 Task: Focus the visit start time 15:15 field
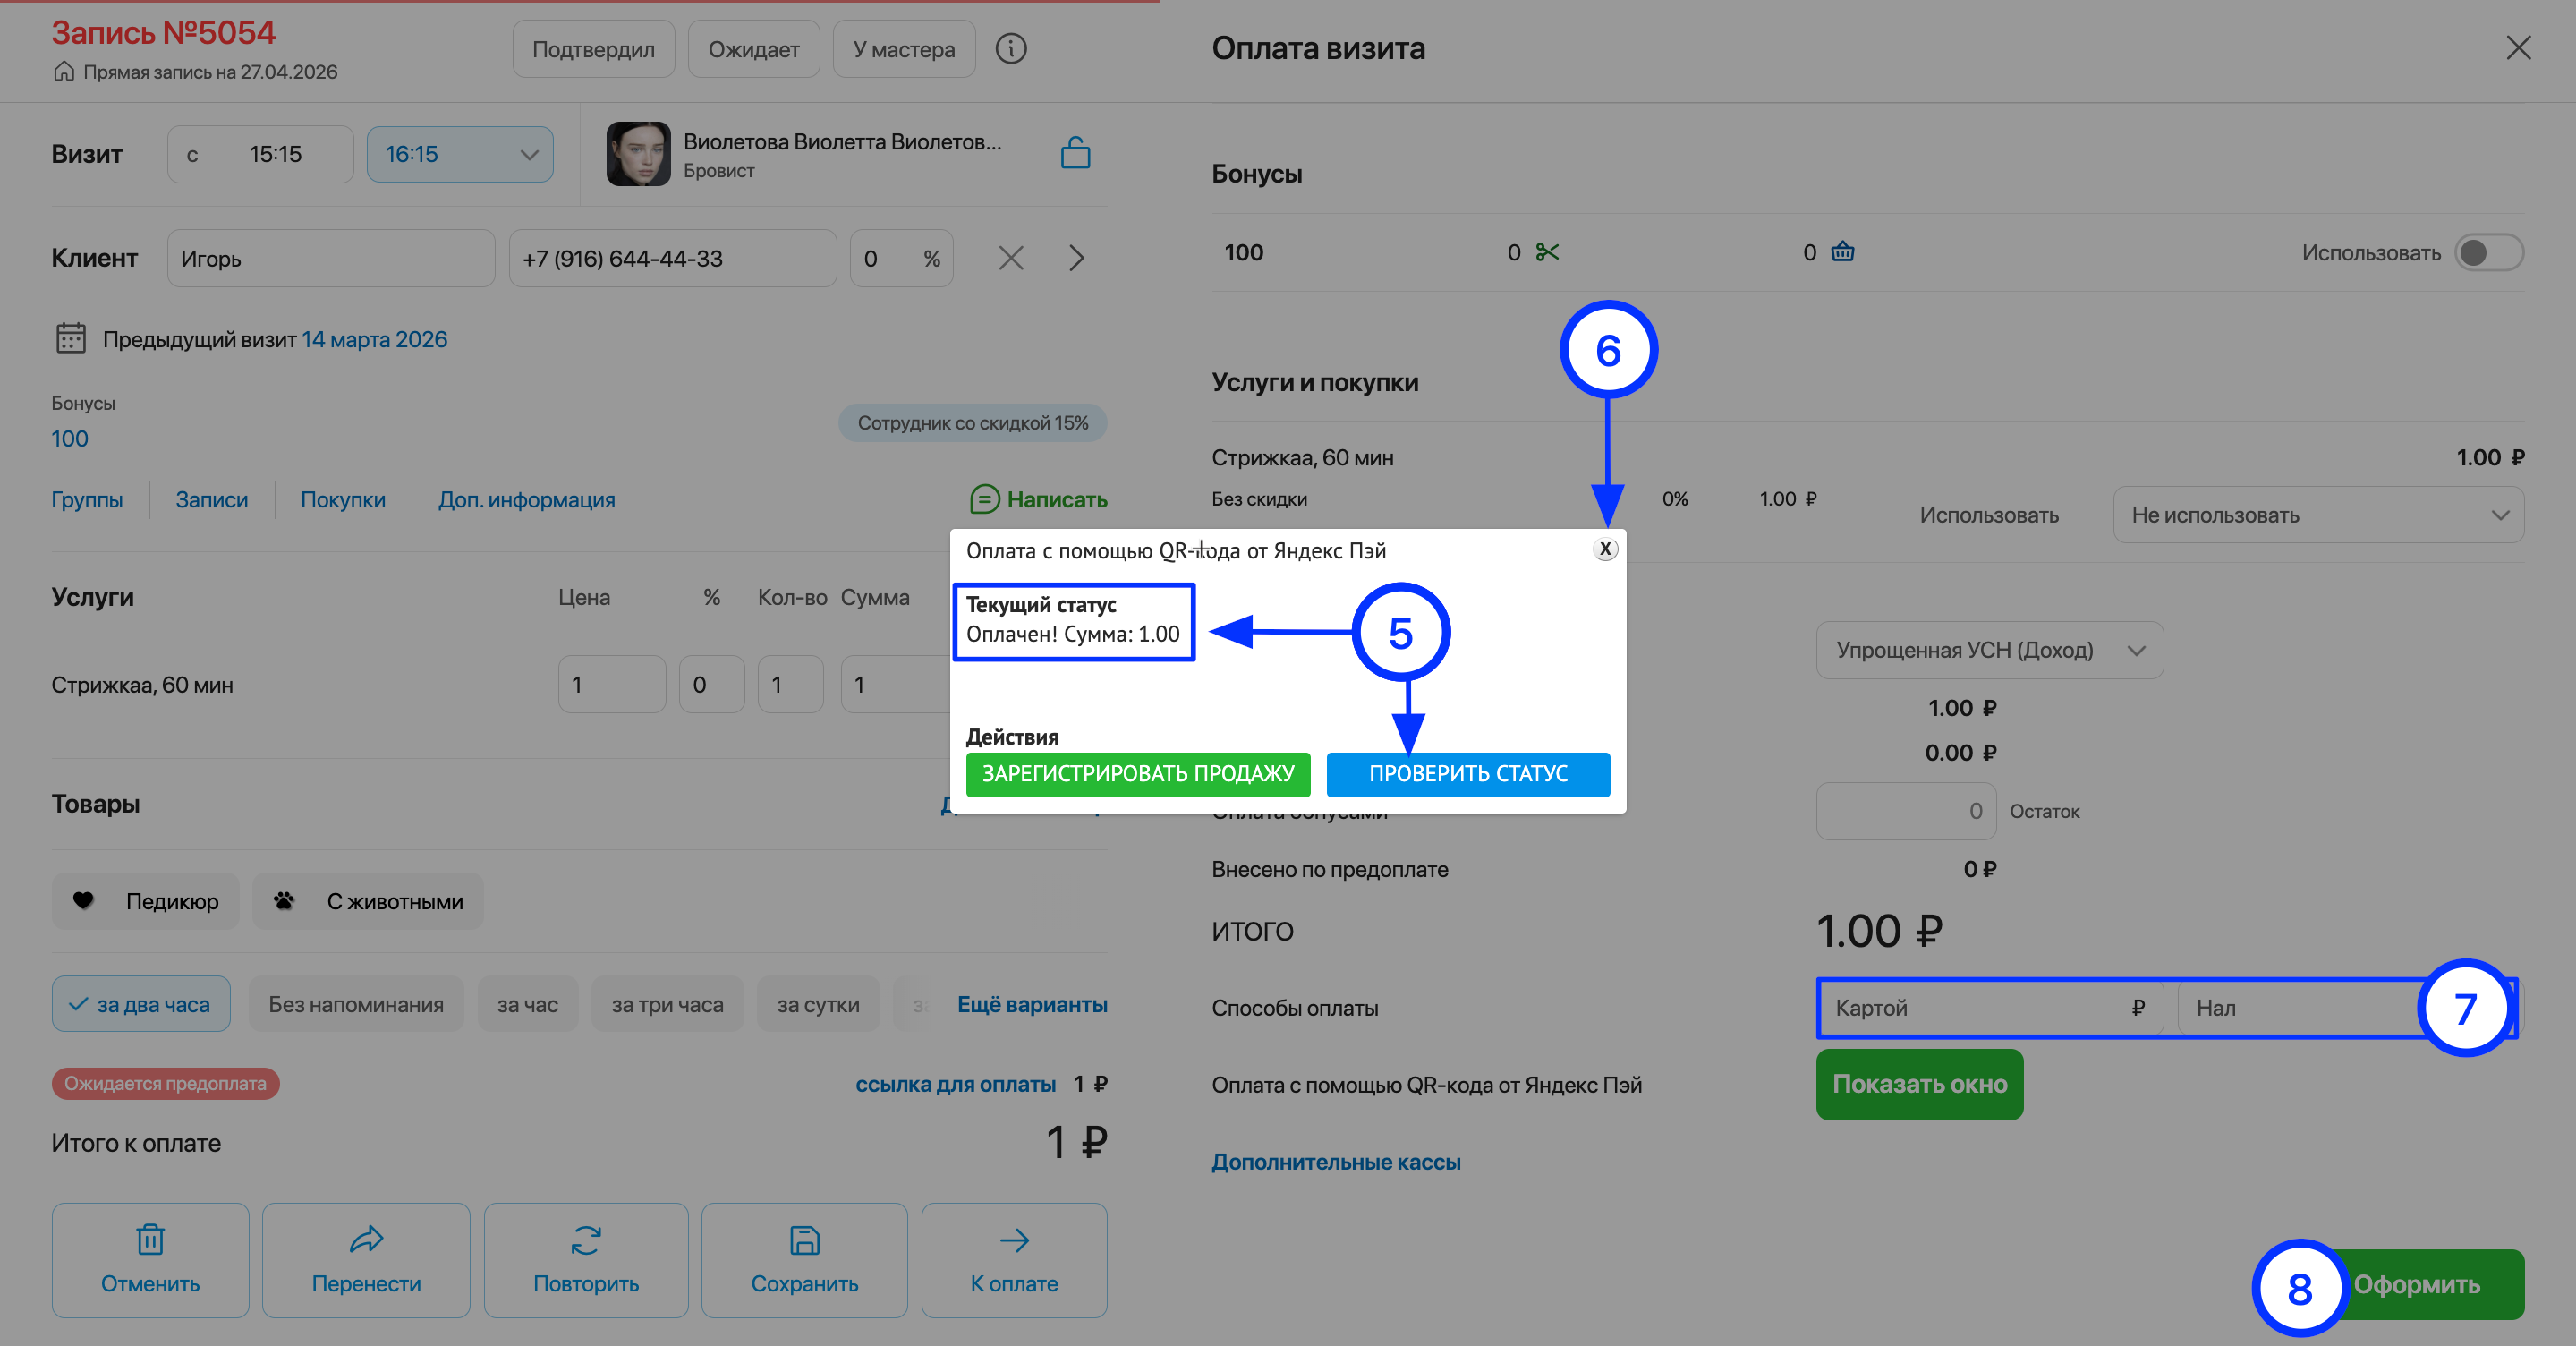point(260,154)
